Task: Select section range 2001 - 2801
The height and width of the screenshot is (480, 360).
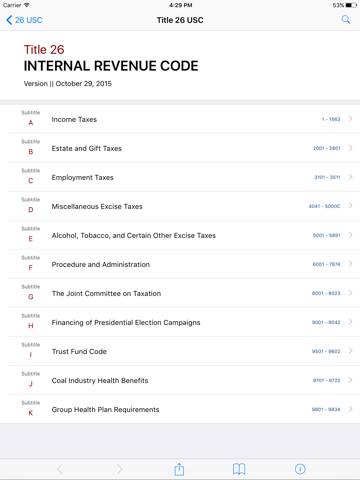Action: tap(327, 148)
